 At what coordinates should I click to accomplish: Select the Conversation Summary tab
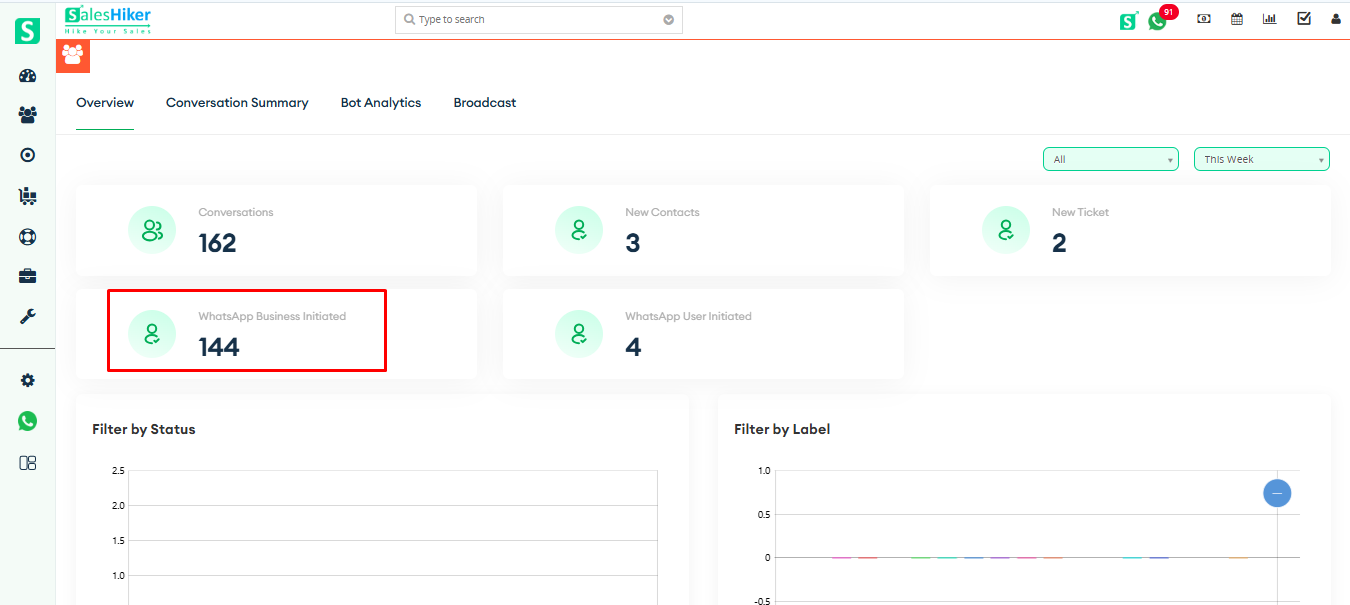(237, 102)
